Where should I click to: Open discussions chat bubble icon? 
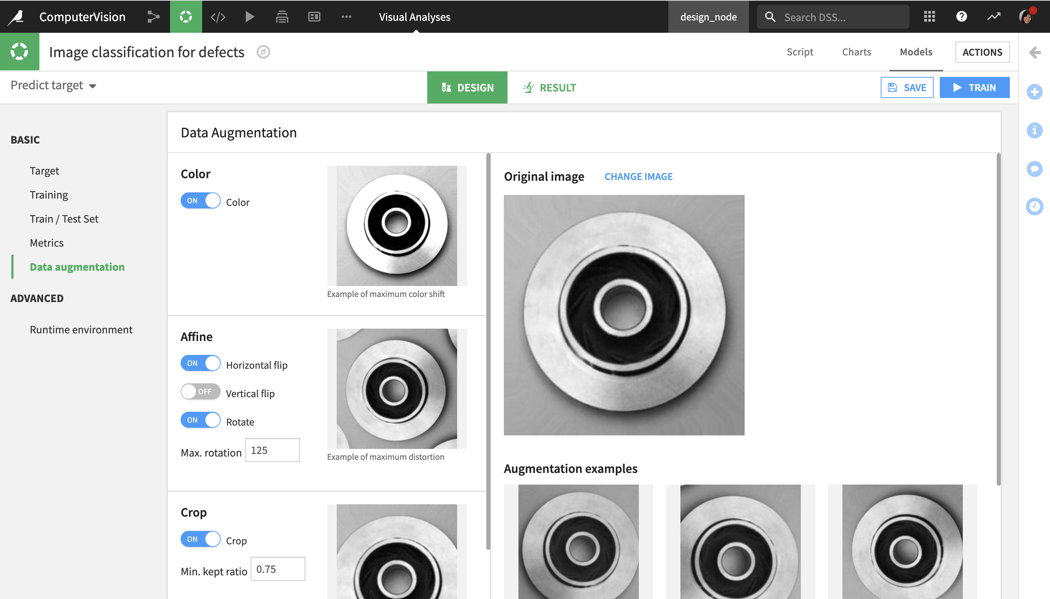coord(1035,169)
